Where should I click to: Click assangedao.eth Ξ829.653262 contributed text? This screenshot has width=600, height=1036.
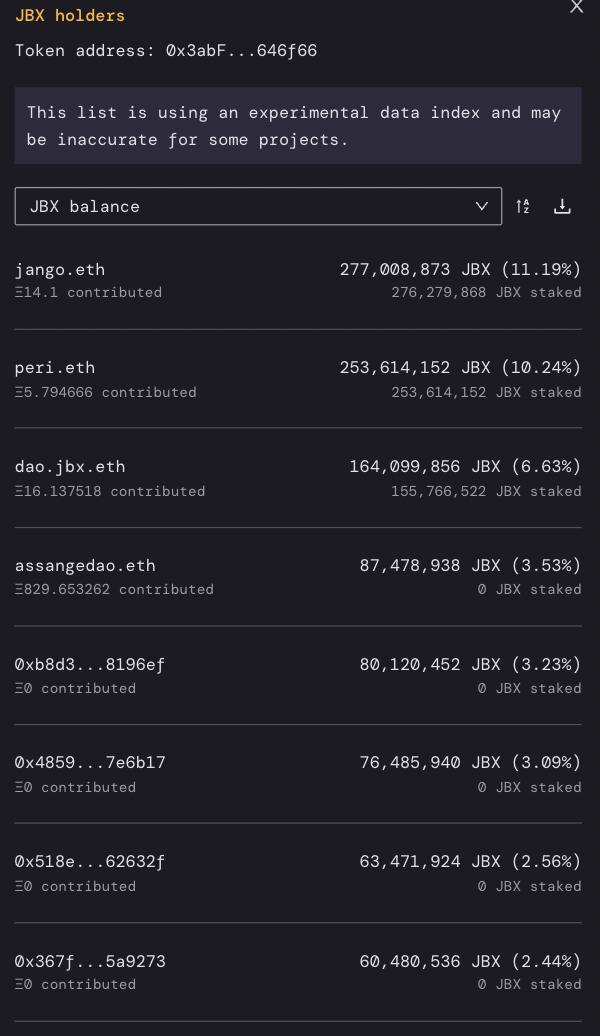coord(114,589)
